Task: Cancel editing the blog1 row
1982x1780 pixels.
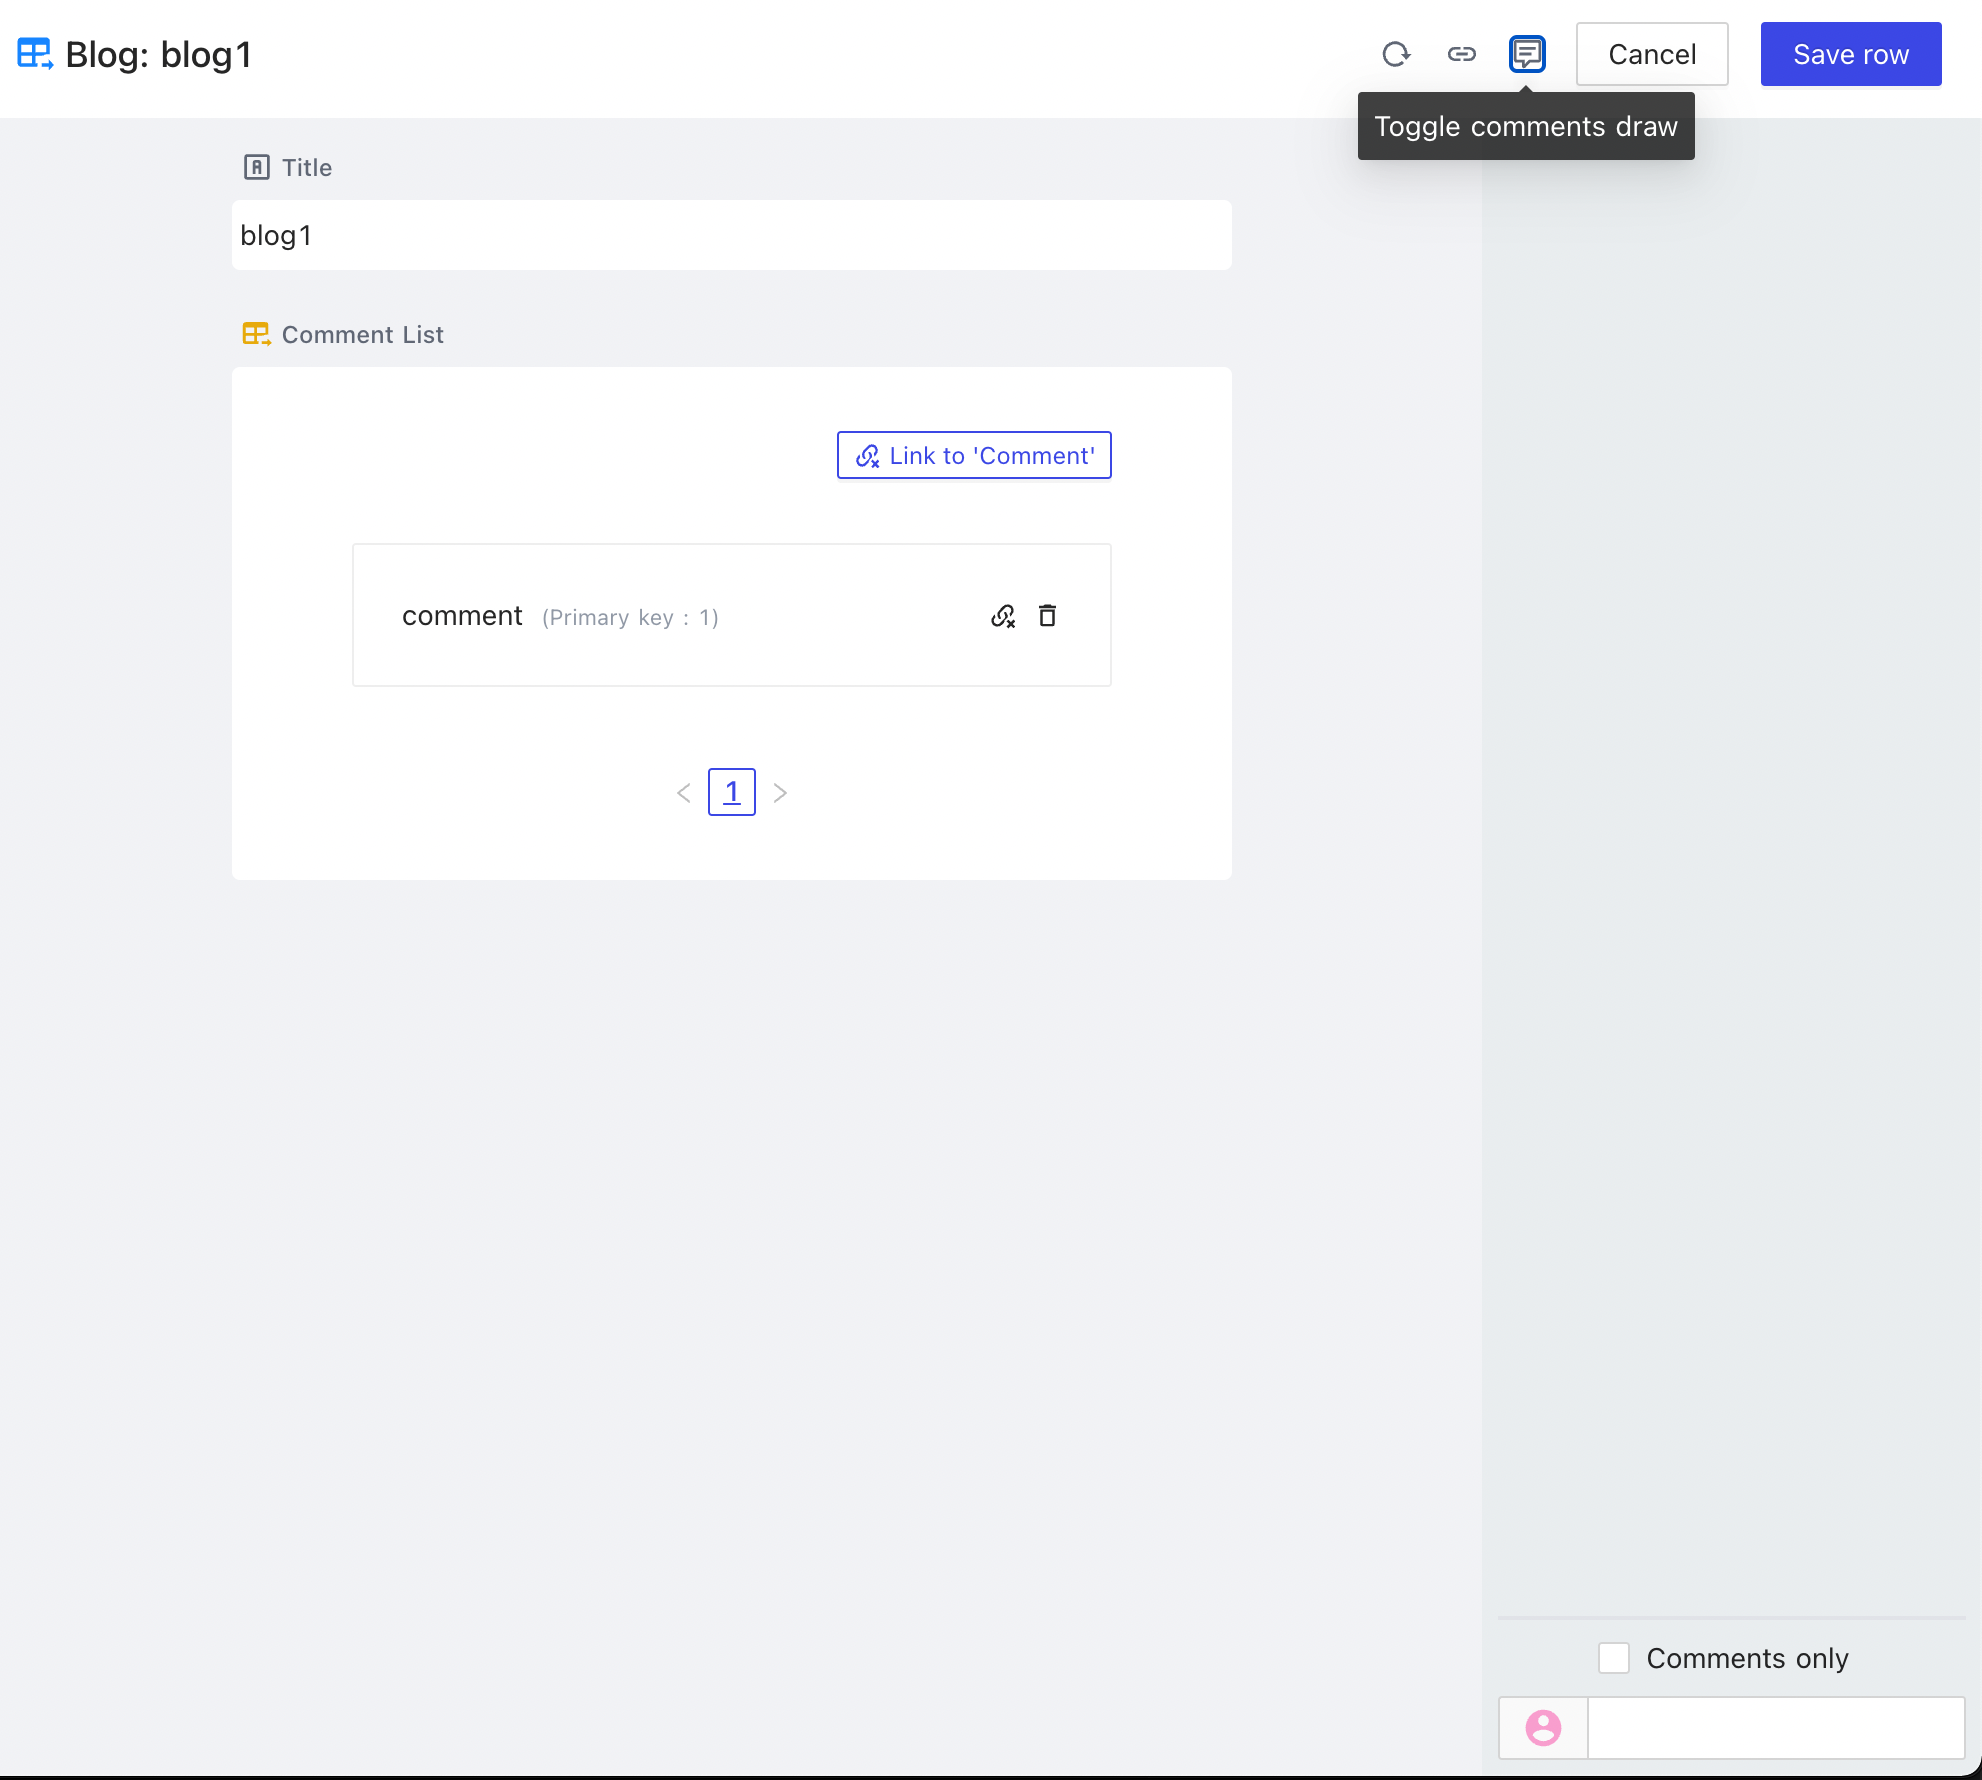Action: (x=1651, y=54)
